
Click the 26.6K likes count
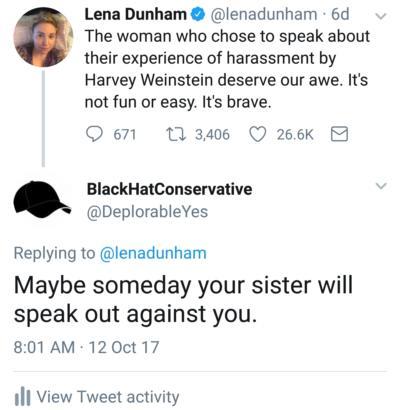(295, 135)
